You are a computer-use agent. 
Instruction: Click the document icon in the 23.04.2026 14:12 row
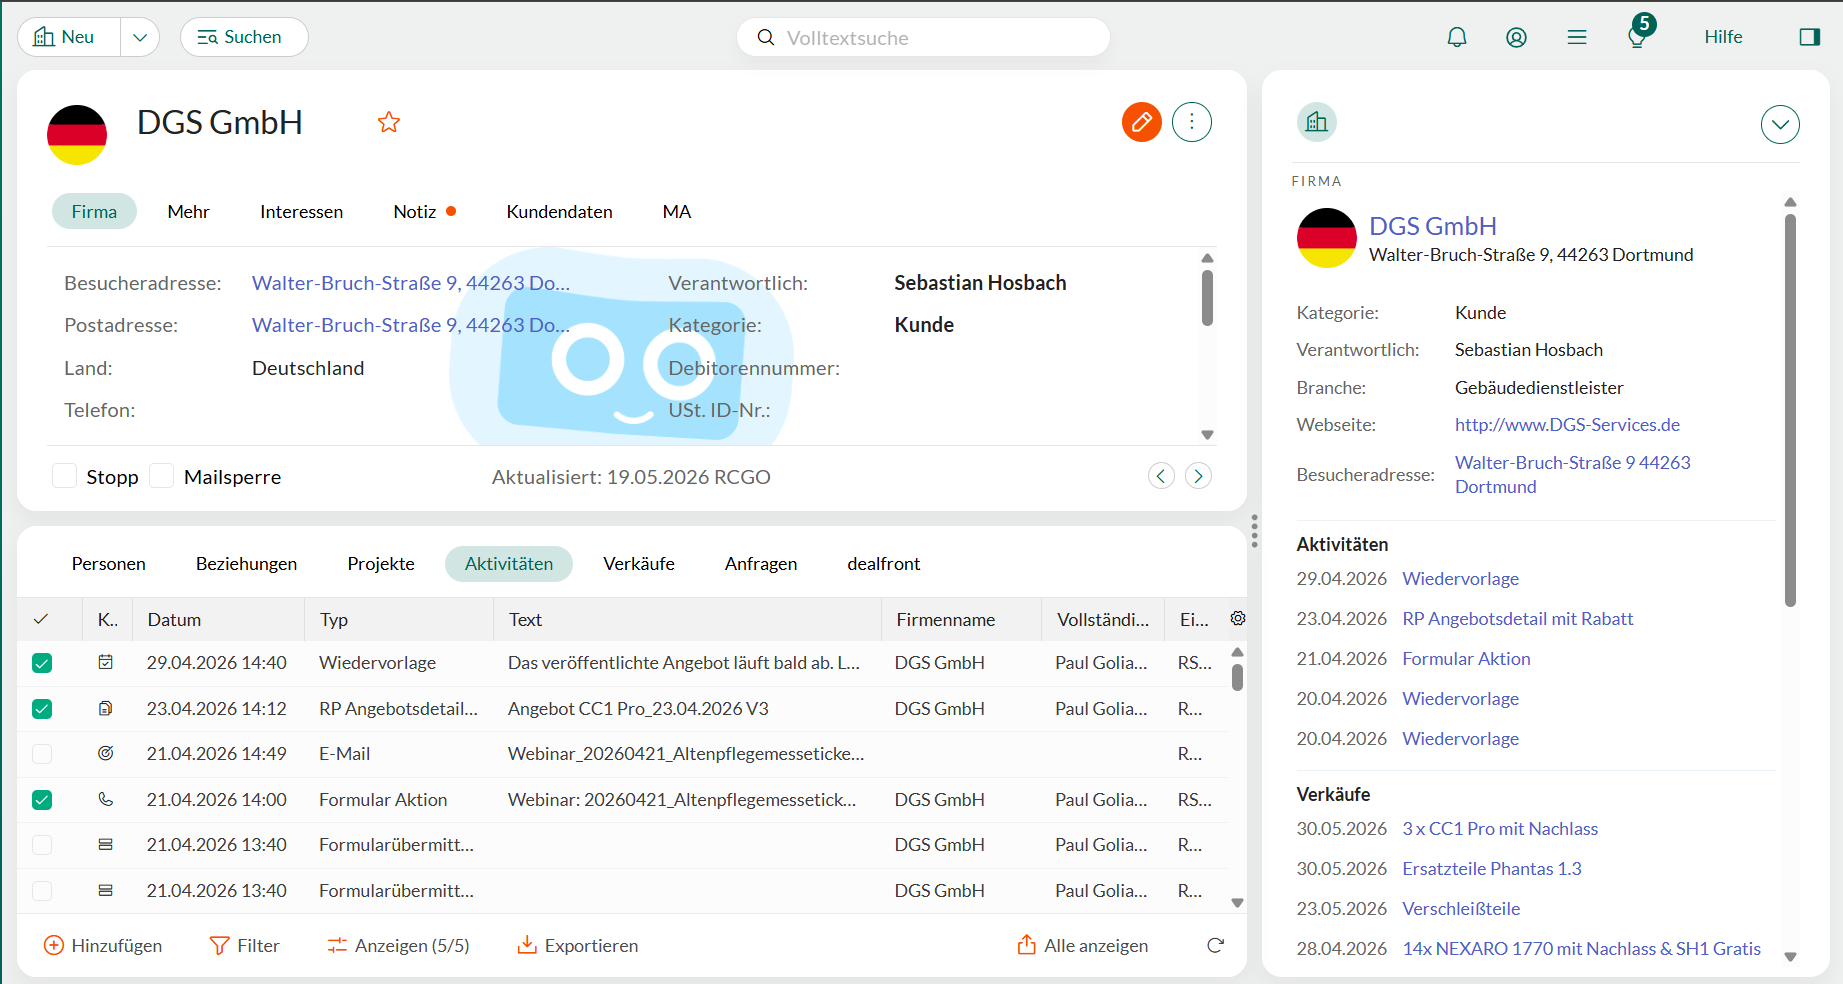106,708
